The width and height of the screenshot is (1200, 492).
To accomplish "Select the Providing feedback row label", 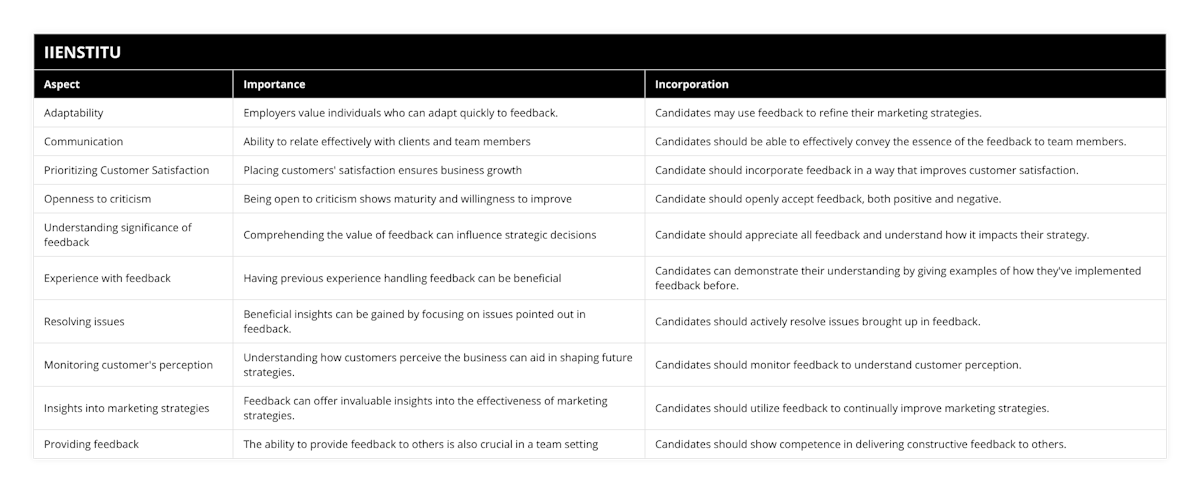I will (91, 444).
